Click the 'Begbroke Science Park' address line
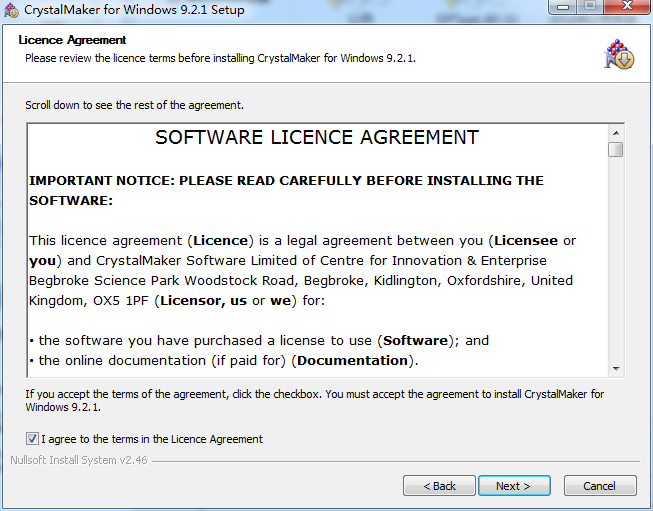 [x=301, y=280]
